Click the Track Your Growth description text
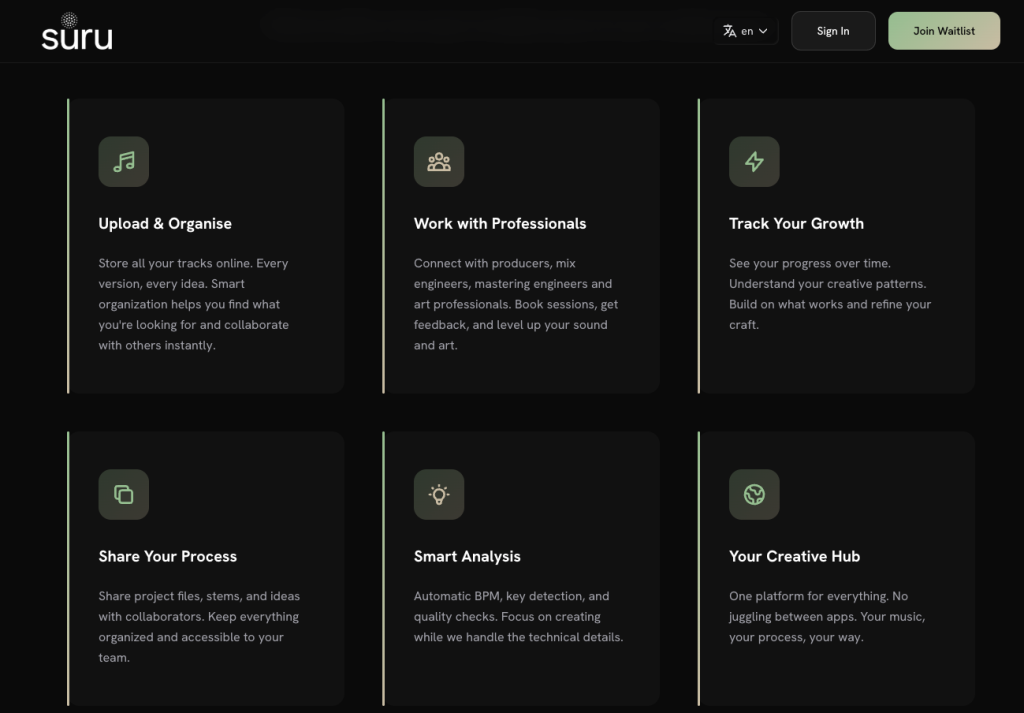1024x713 pixels. click(x=829, y=294)
